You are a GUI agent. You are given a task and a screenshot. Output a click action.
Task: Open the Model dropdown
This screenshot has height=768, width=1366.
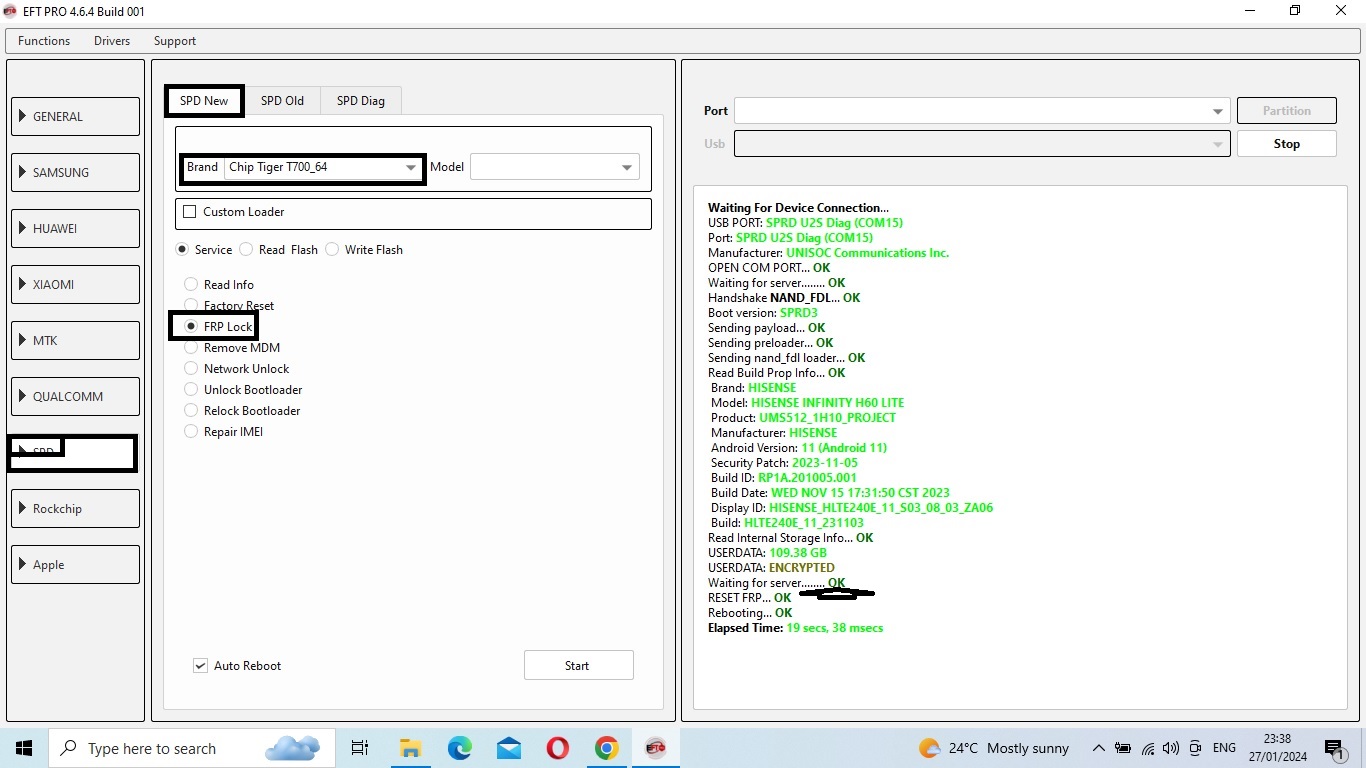[554, 167]
